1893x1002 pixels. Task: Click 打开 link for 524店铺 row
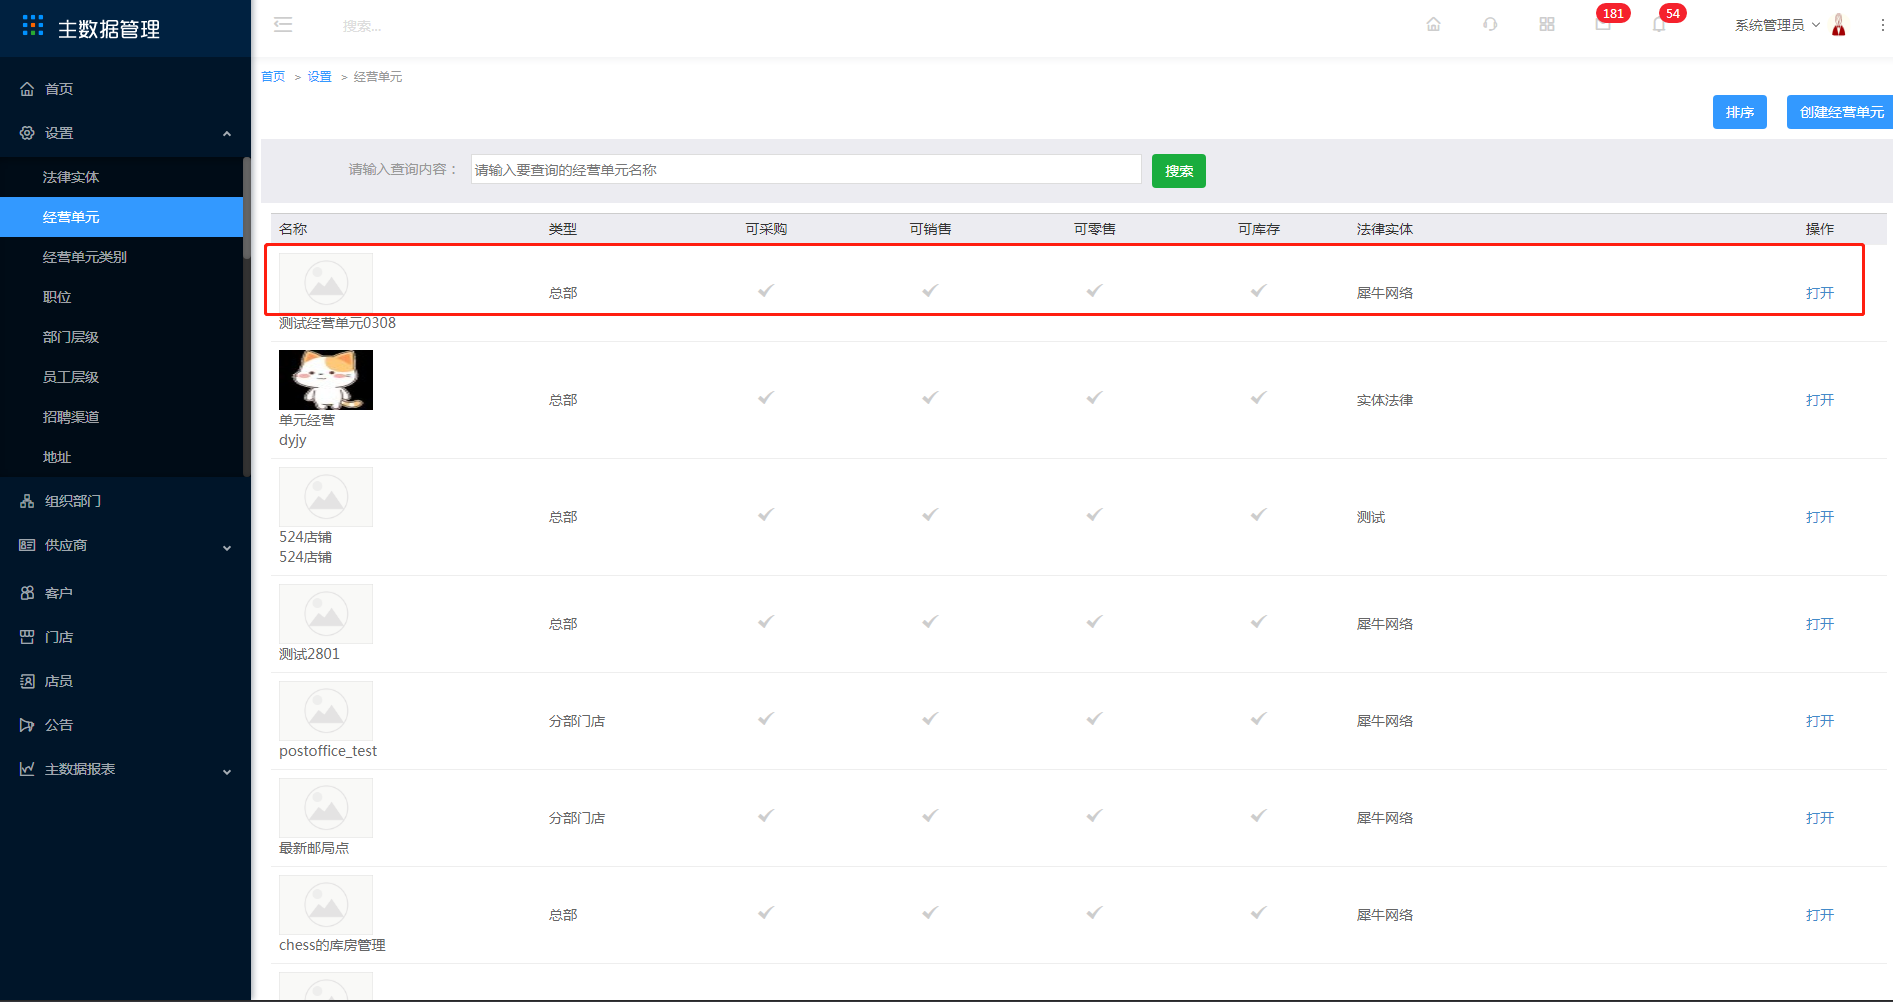(x=1820, y=517)
